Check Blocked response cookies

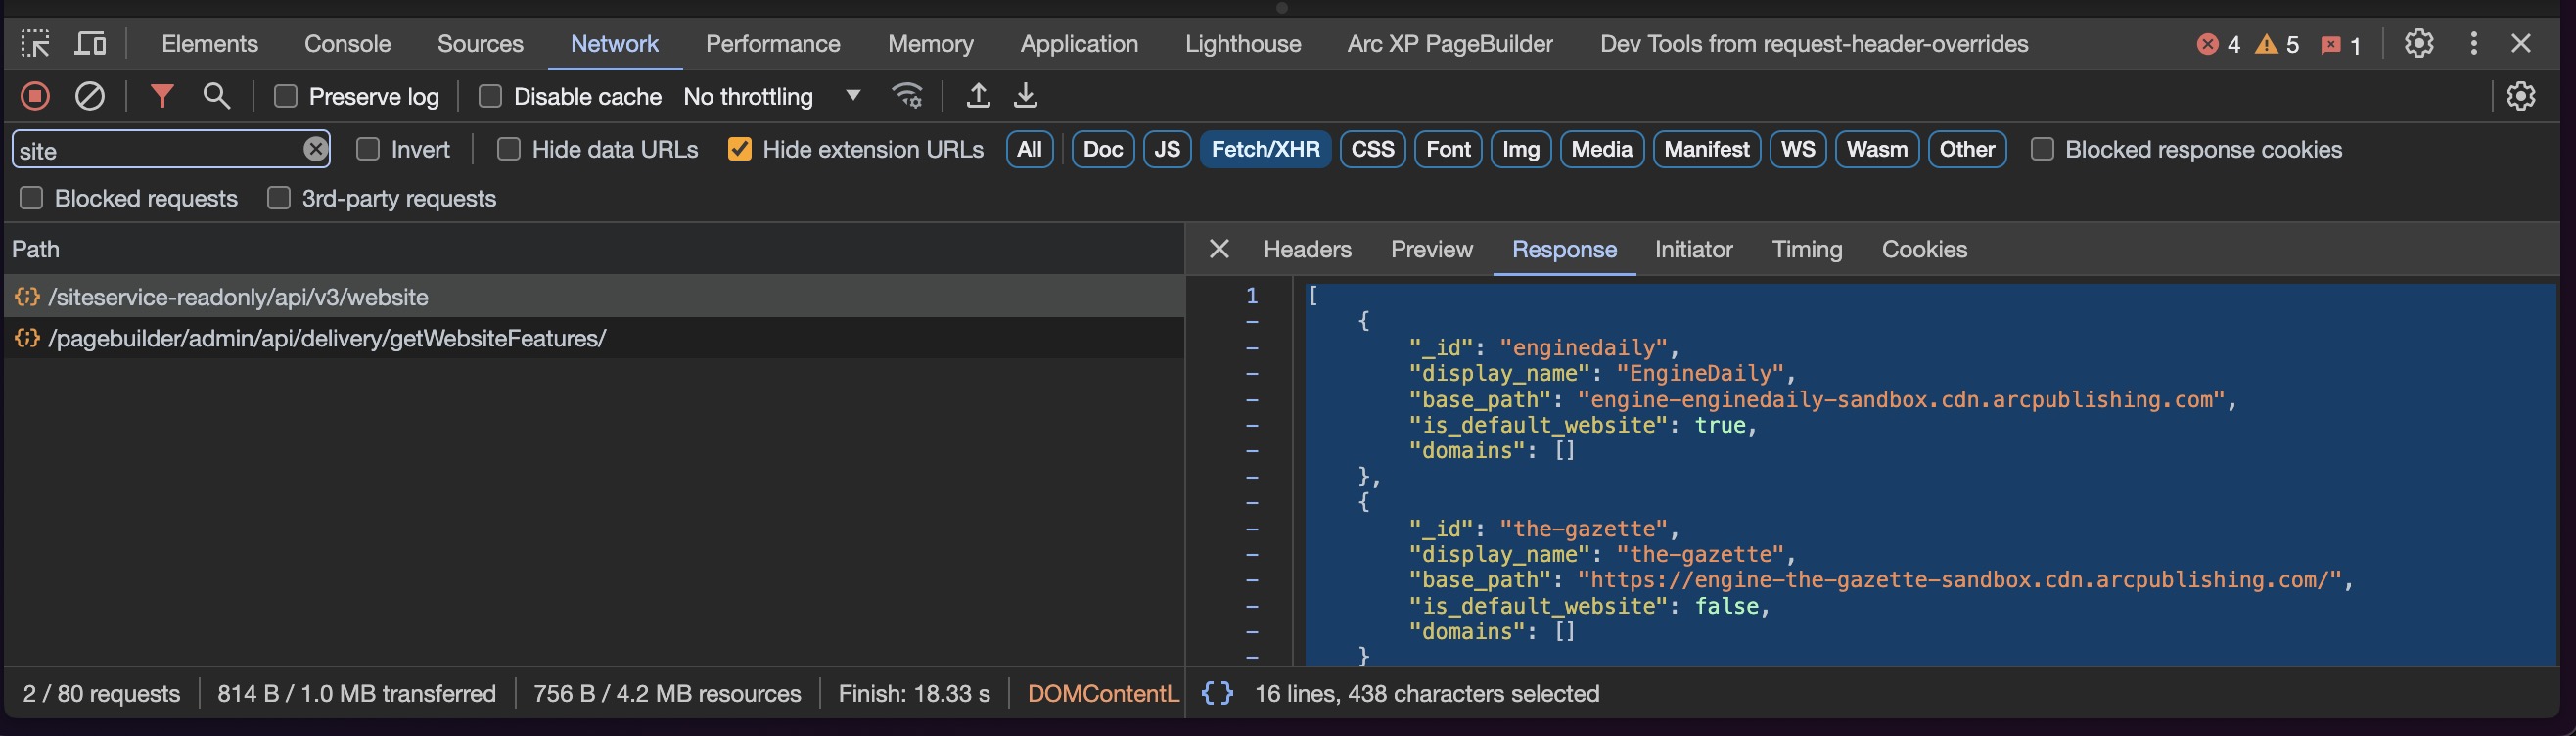click(x=2042, y=149)
